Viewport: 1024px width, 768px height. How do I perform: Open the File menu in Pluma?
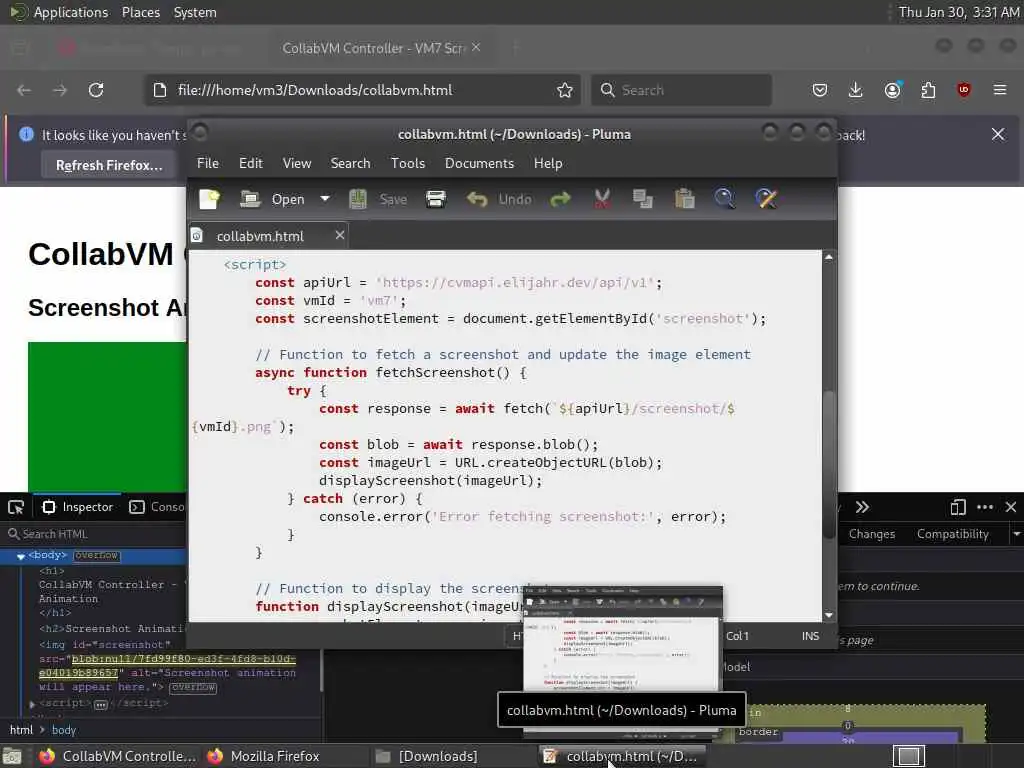(x=208, y=163)
